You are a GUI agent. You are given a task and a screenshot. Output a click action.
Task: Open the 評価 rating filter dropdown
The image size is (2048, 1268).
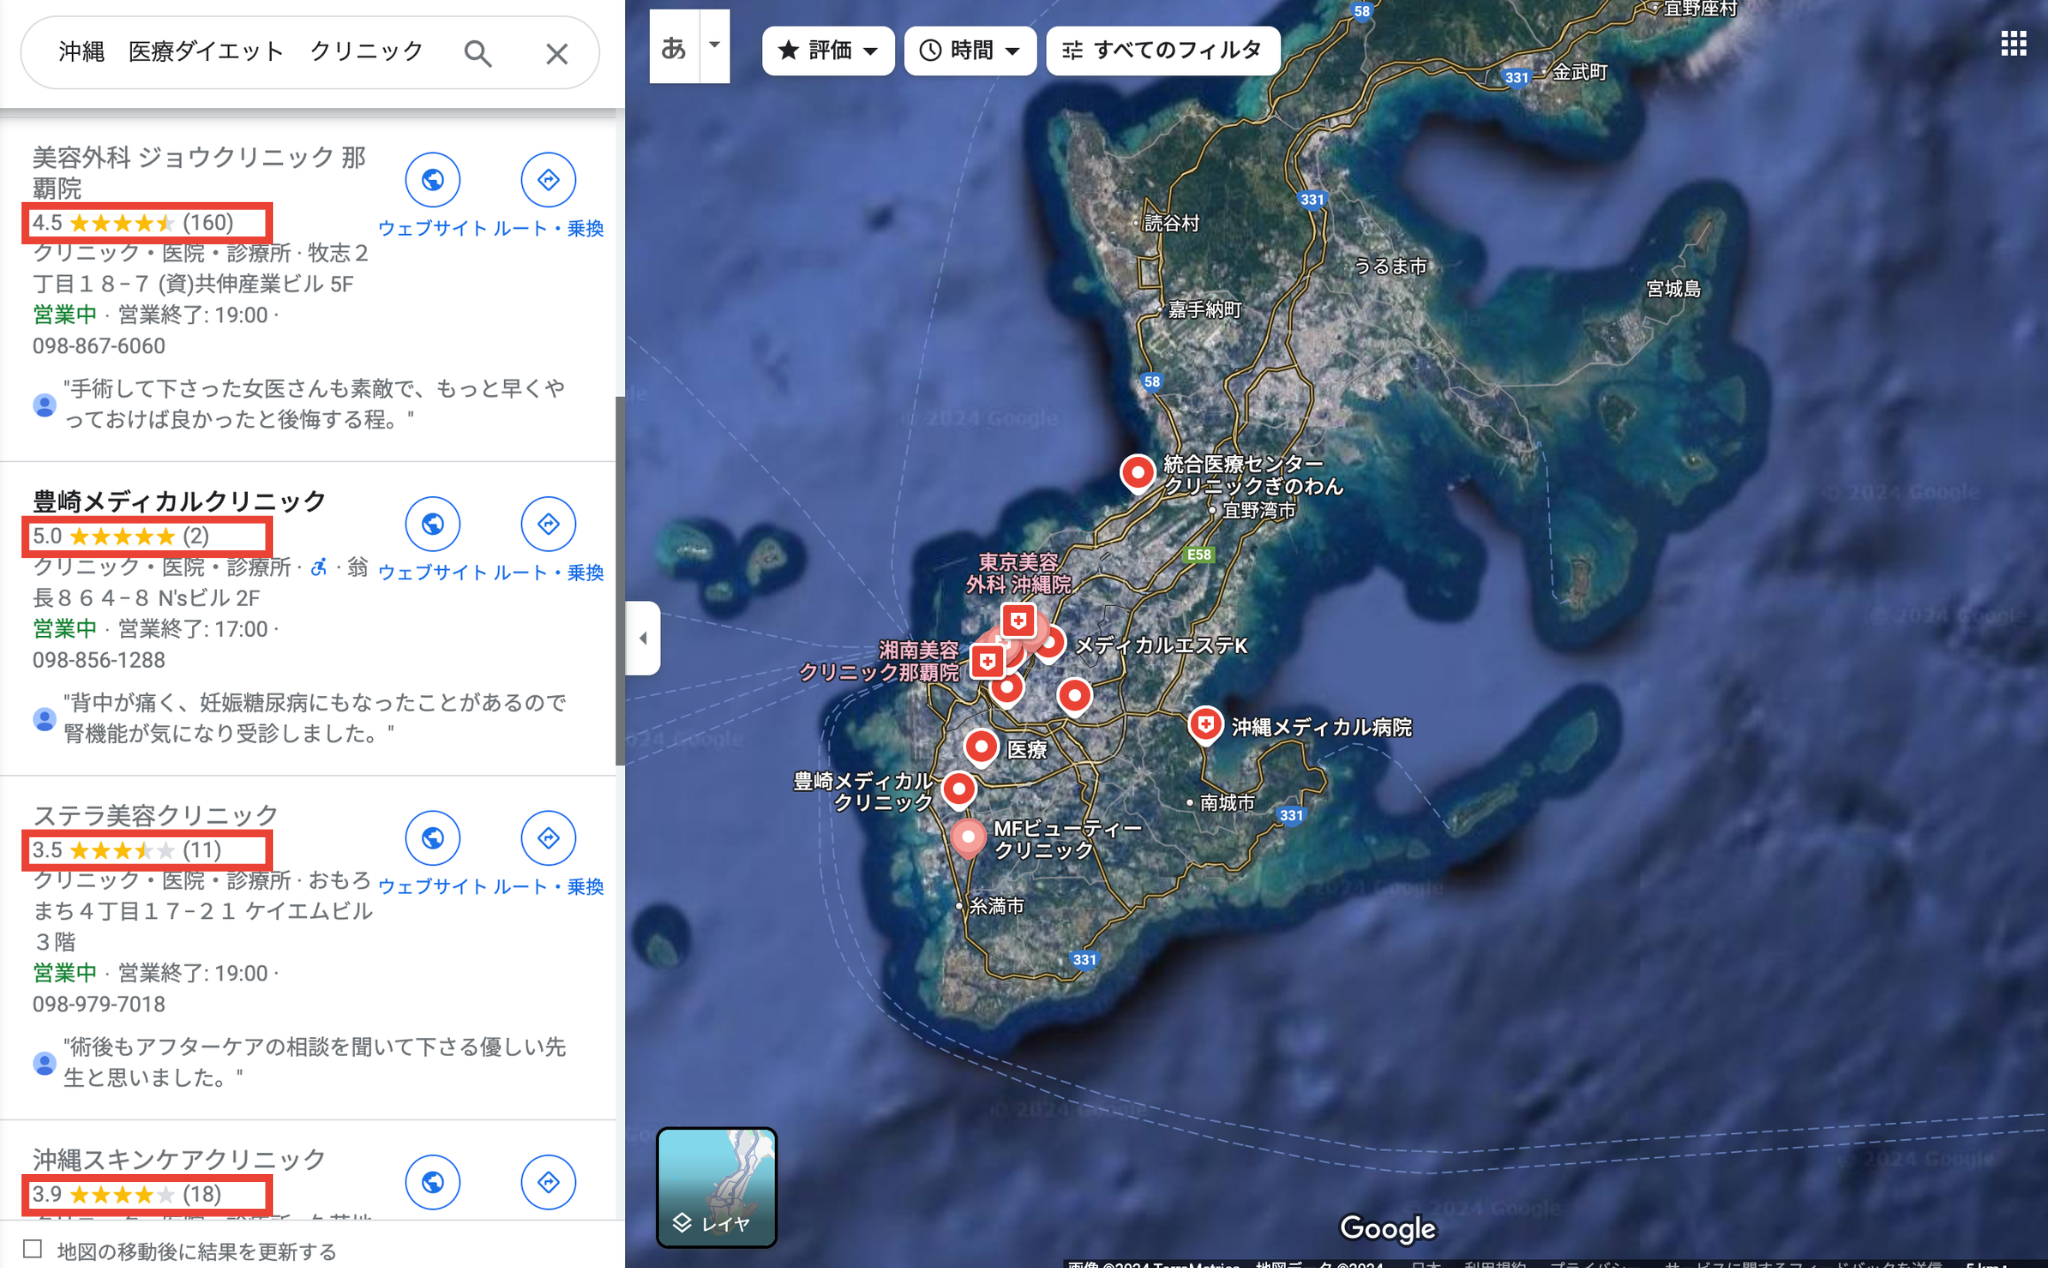[x=828, y=50]
